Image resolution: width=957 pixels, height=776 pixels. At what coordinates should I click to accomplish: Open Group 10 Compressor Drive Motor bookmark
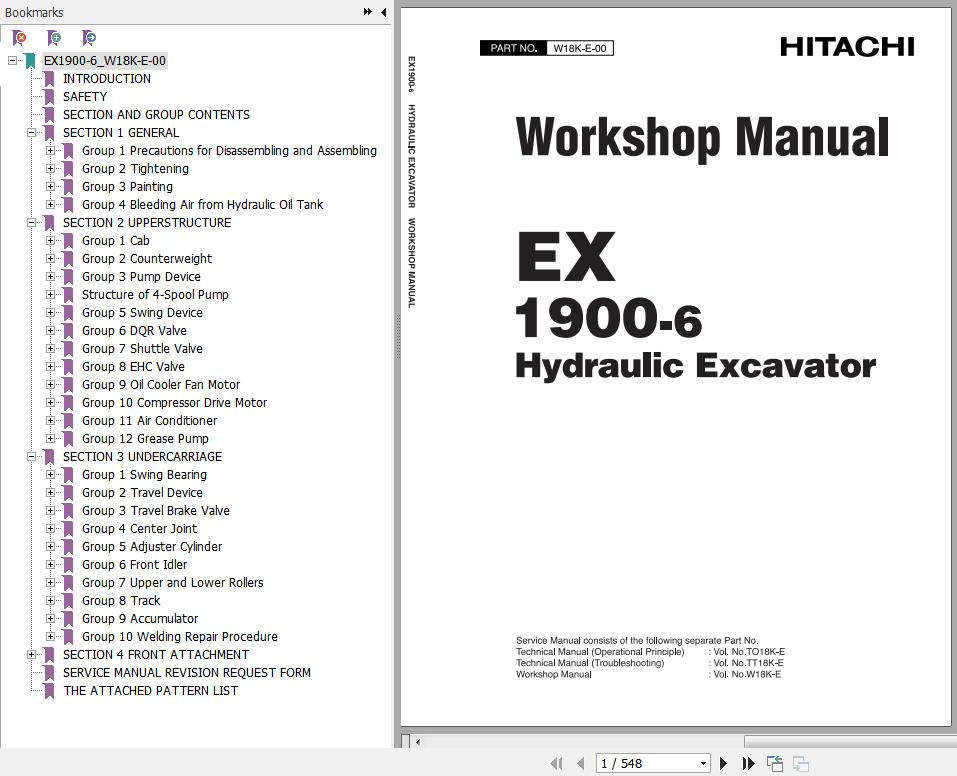(175, 403)
